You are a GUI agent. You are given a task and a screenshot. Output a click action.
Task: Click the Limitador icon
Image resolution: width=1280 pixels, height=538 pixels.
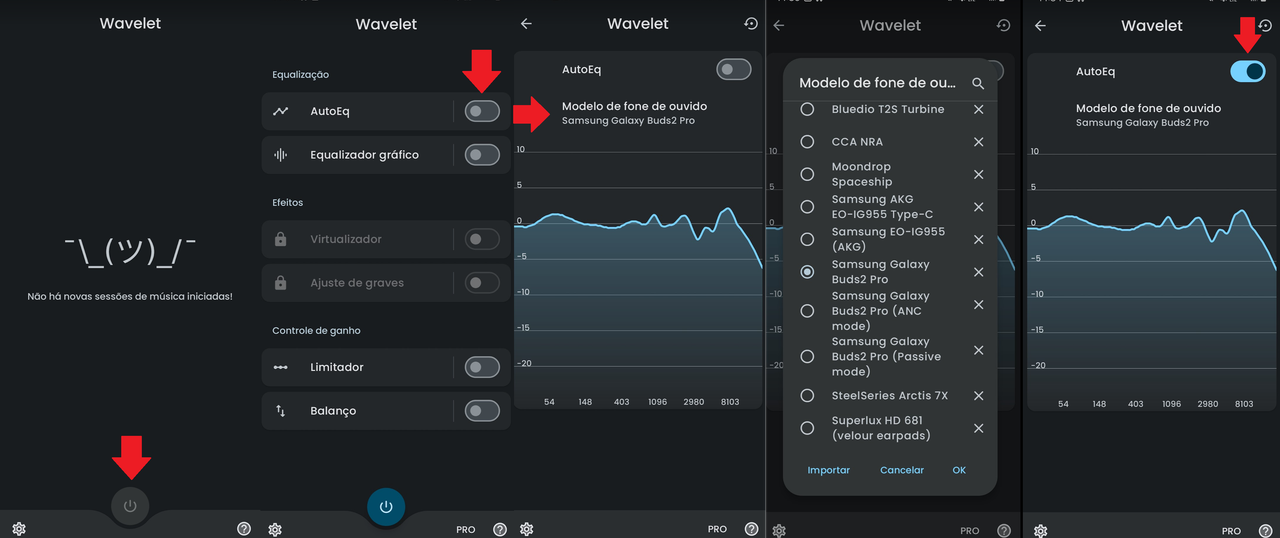click(281, 367)
